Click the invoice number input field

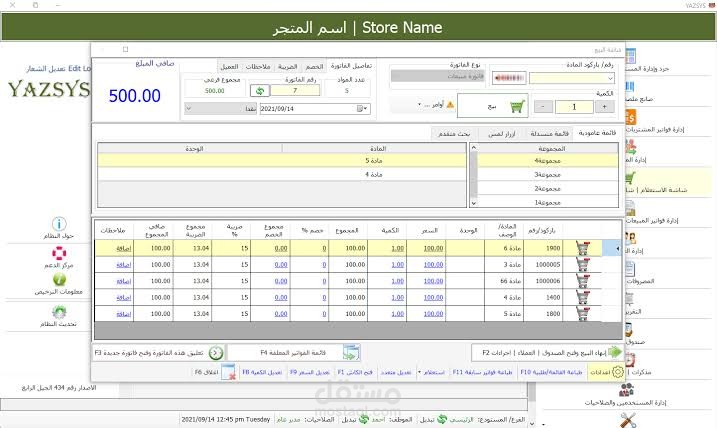[295, 91]
